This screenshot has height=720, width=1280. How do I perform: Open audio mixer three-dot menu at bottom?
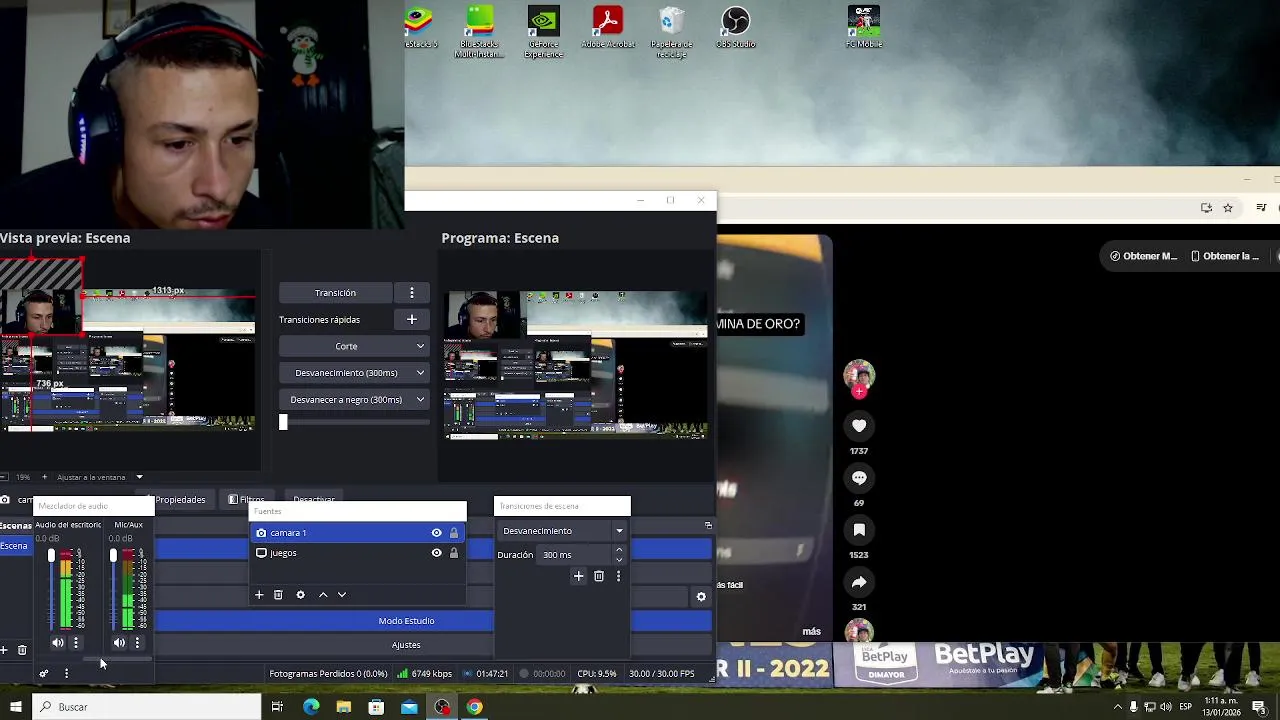66,673
